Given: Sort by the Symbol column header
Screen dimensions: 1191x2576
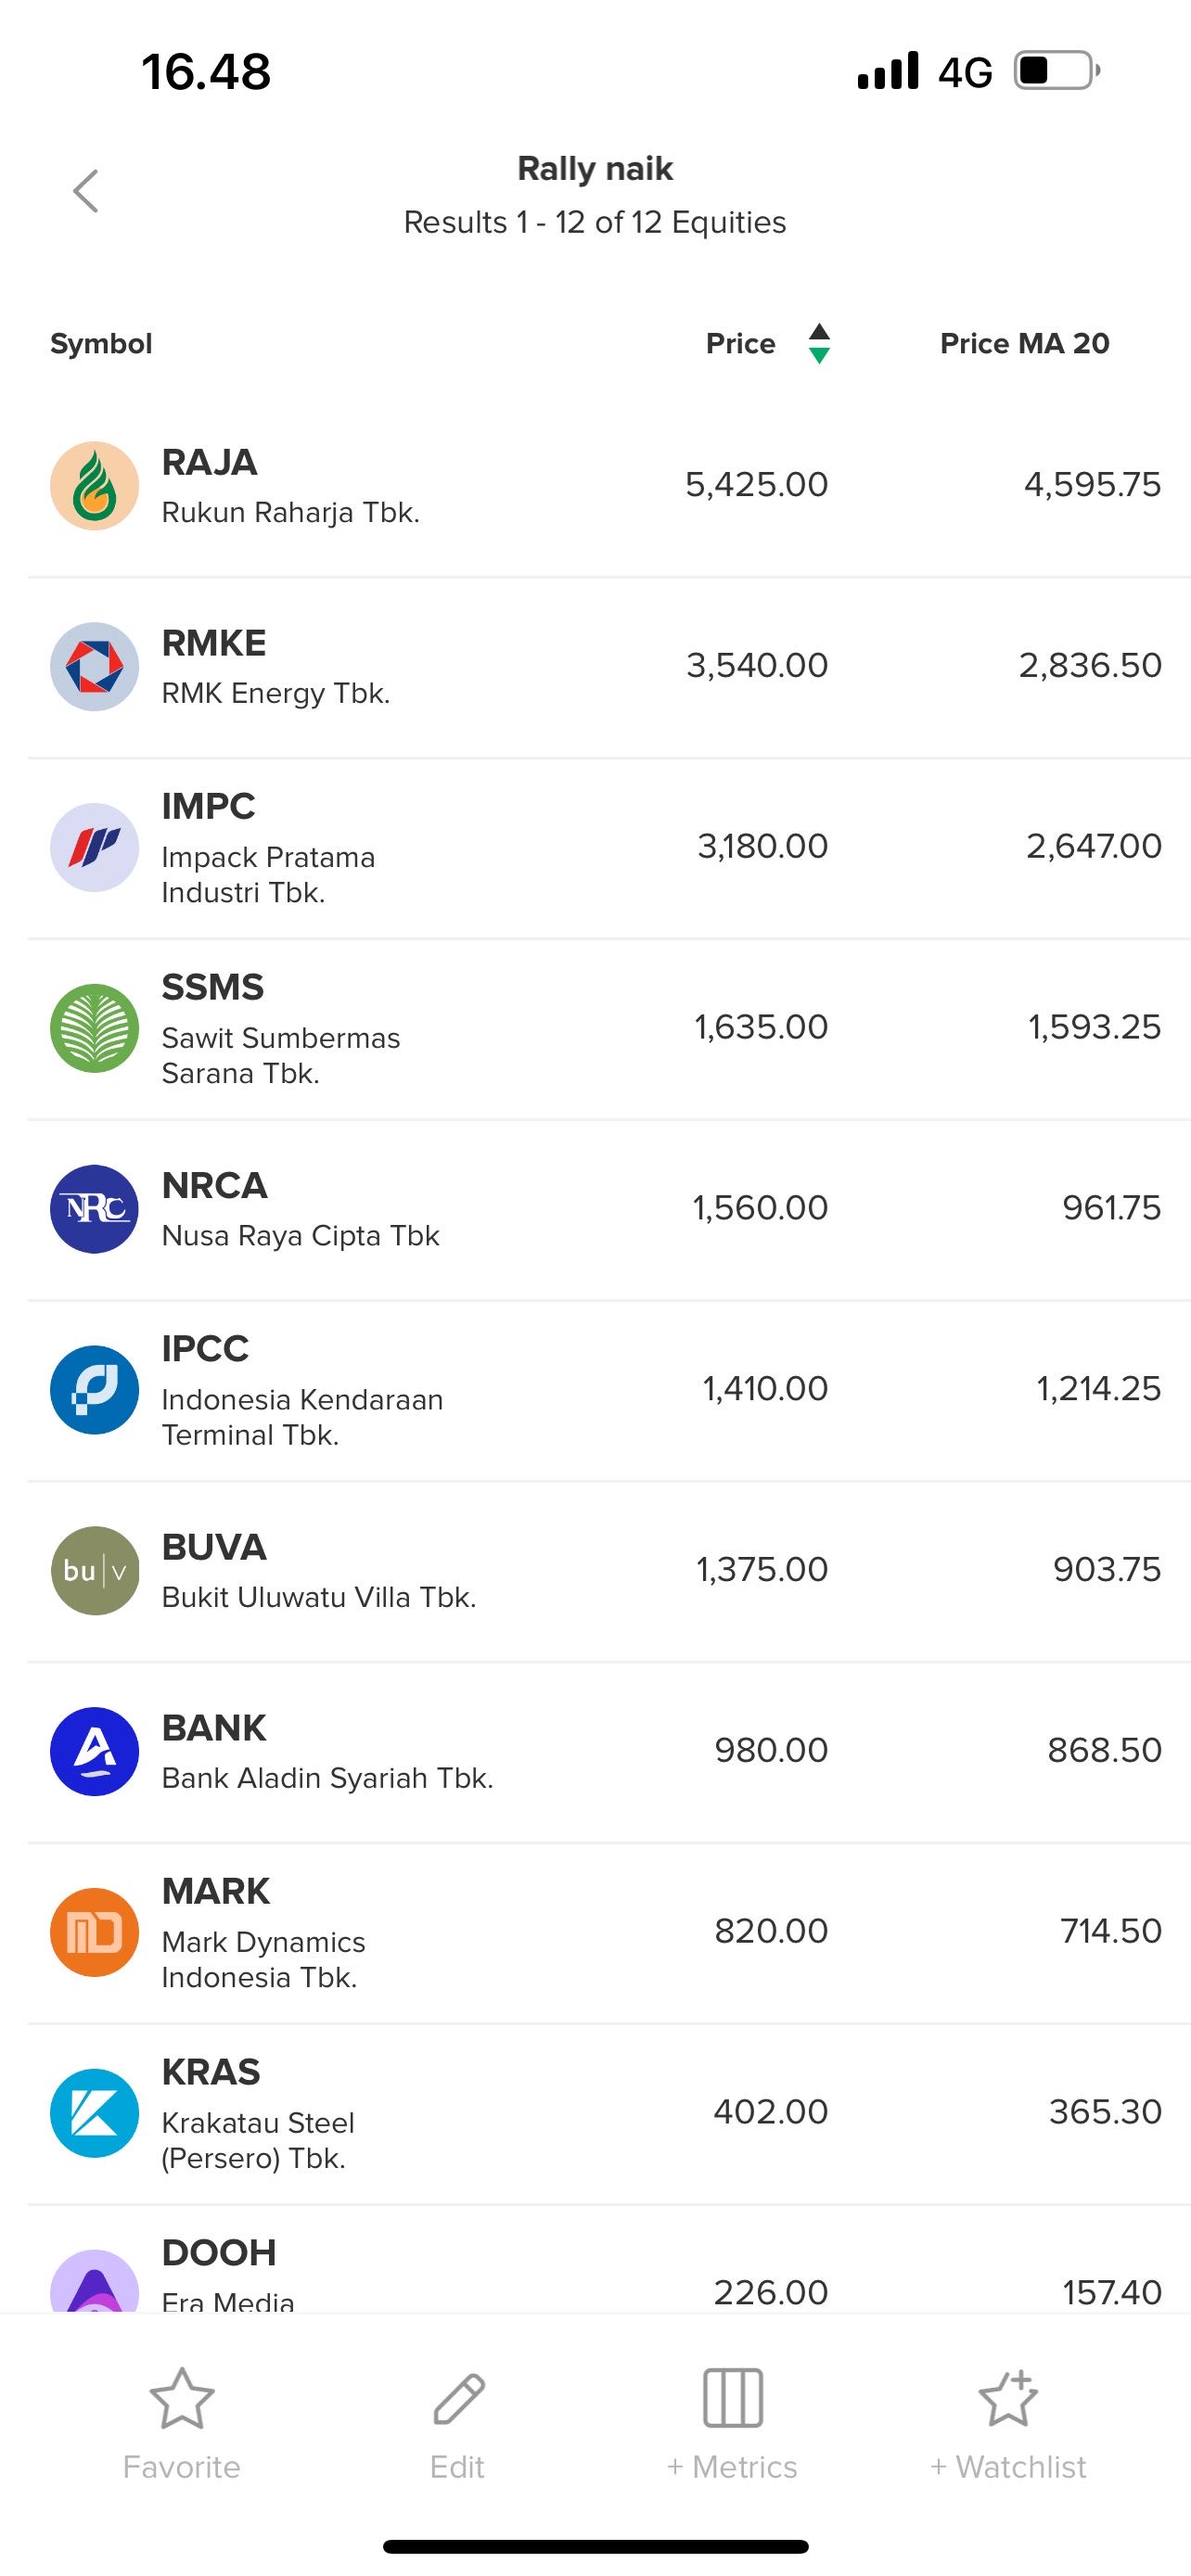Looking at the screenshot, I should click(101, 343).
